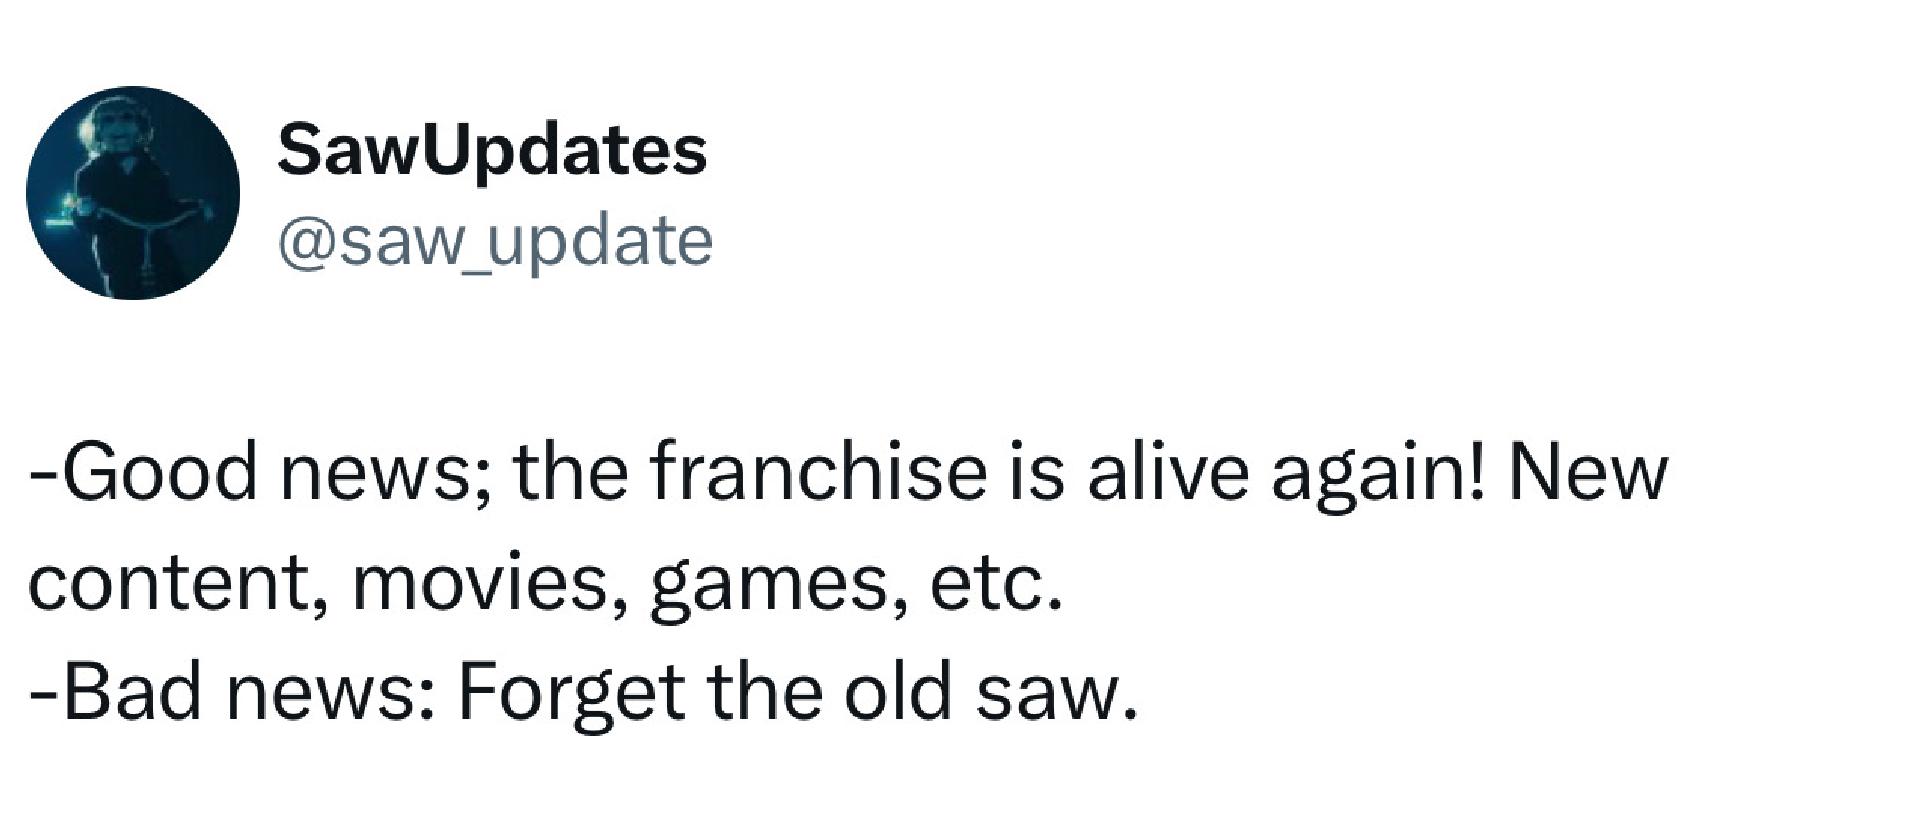Open the @saw_update handle link
The image size is (1920, 839).
495,242
